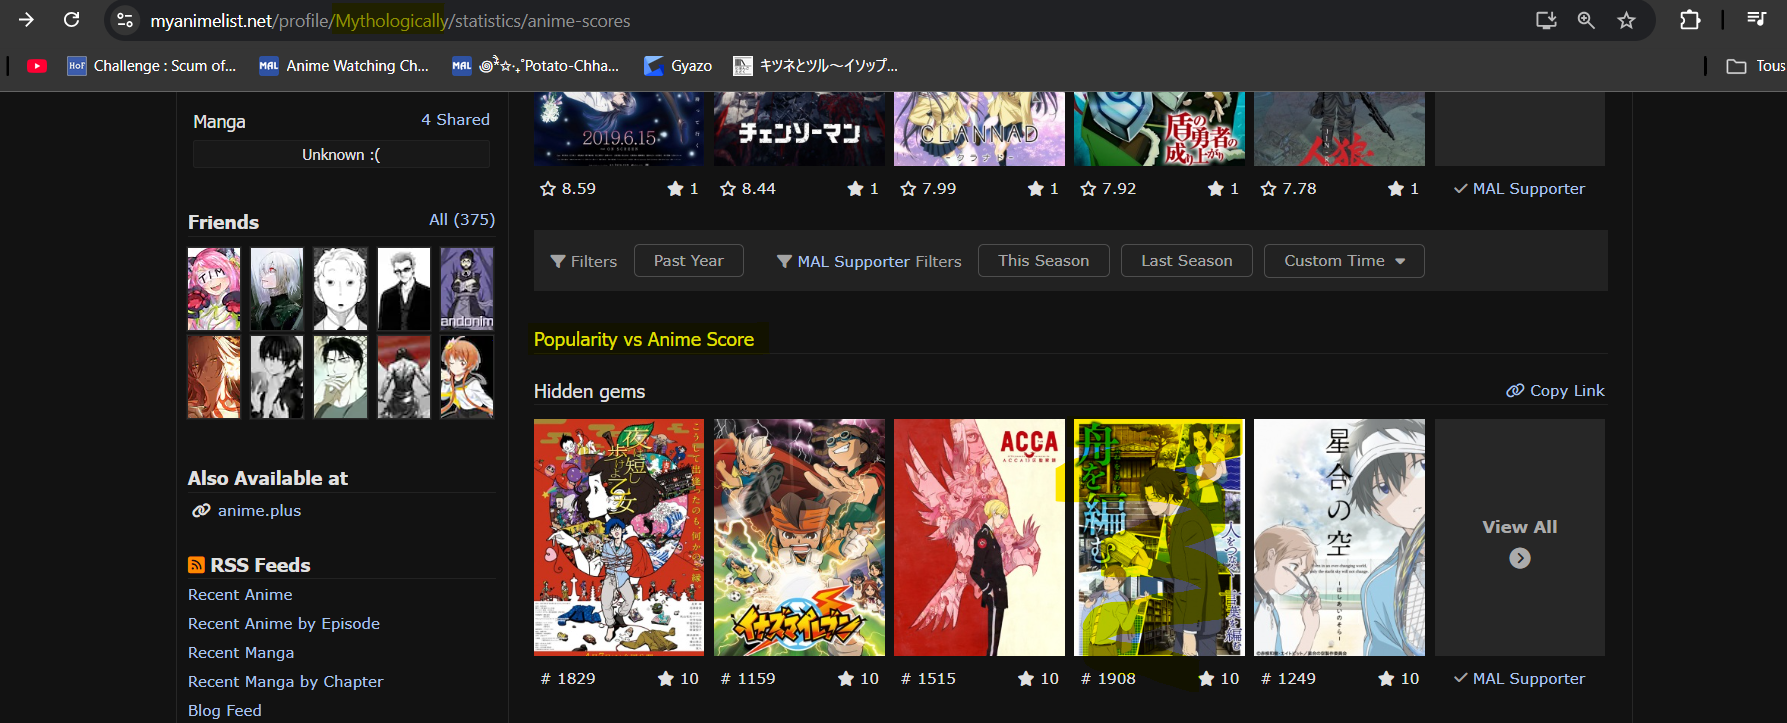The width and height of the screenshot is (1787, 723).
Task: Bookmark this page with star icon
Action: [1627, 20]
